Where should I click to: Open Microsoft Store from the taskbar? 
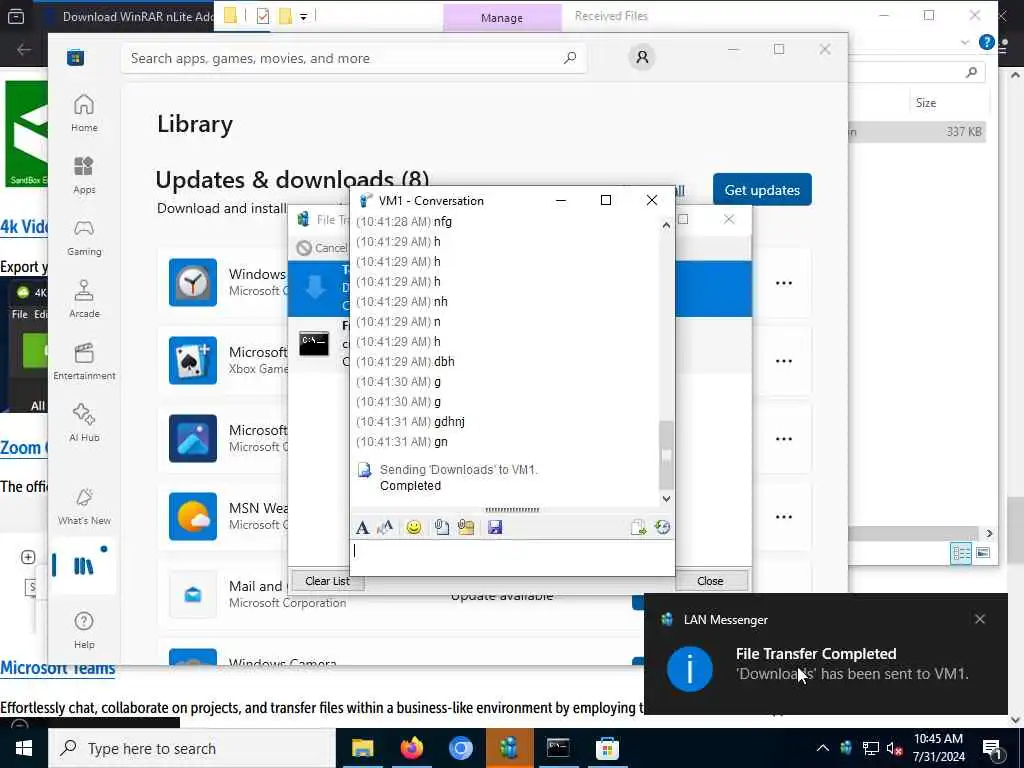607,748
